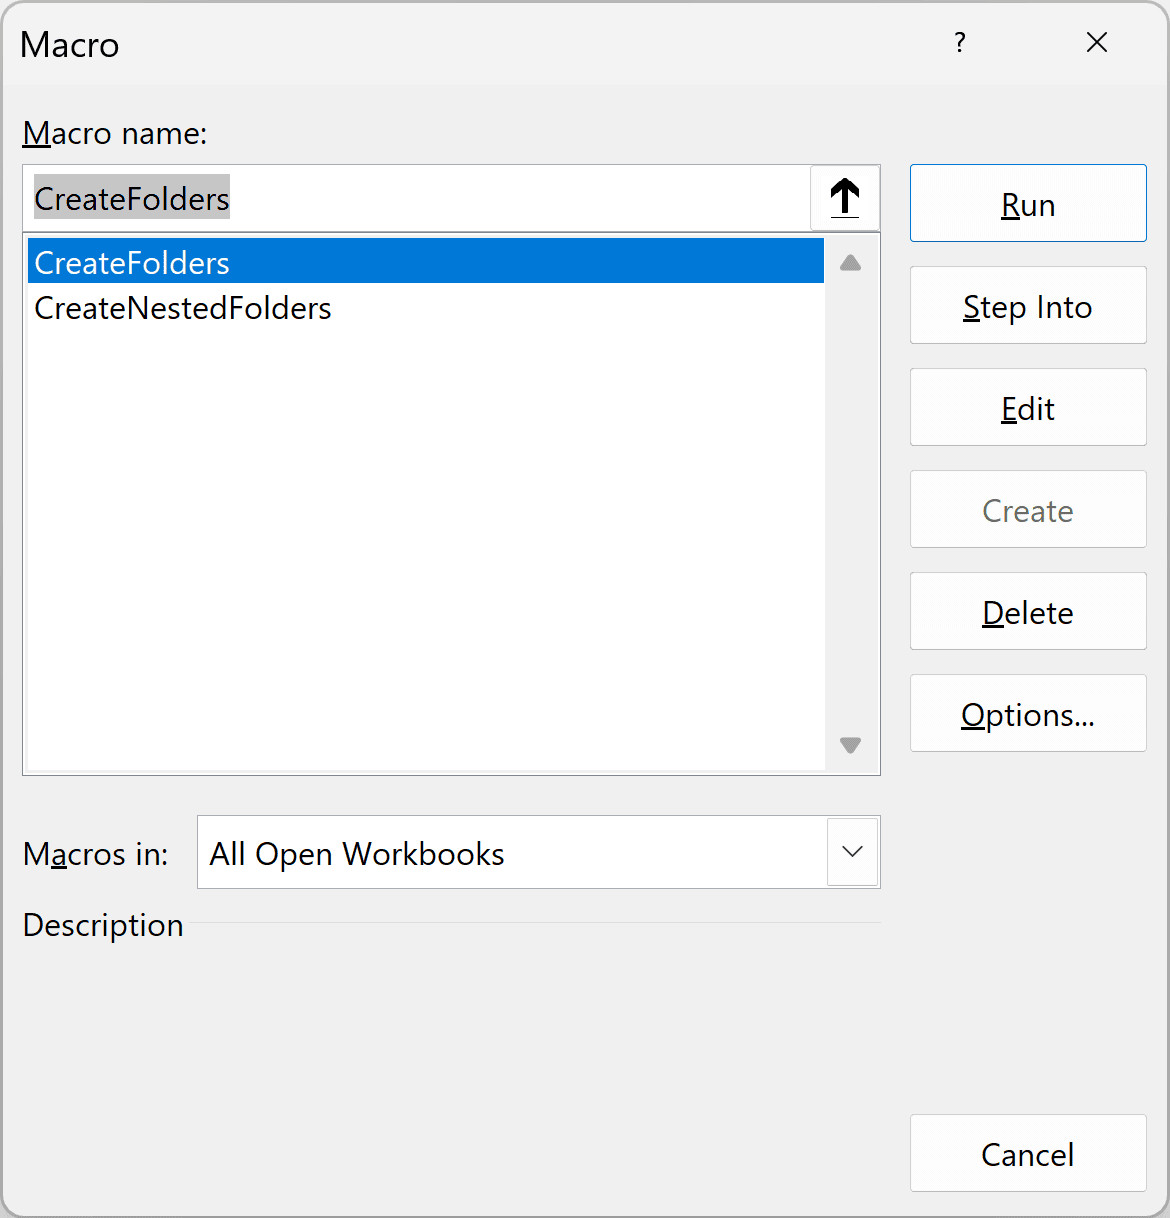Screen dimensions: 1170x1218
Task: Run the CreateFolders macro
Action: 1027,203
